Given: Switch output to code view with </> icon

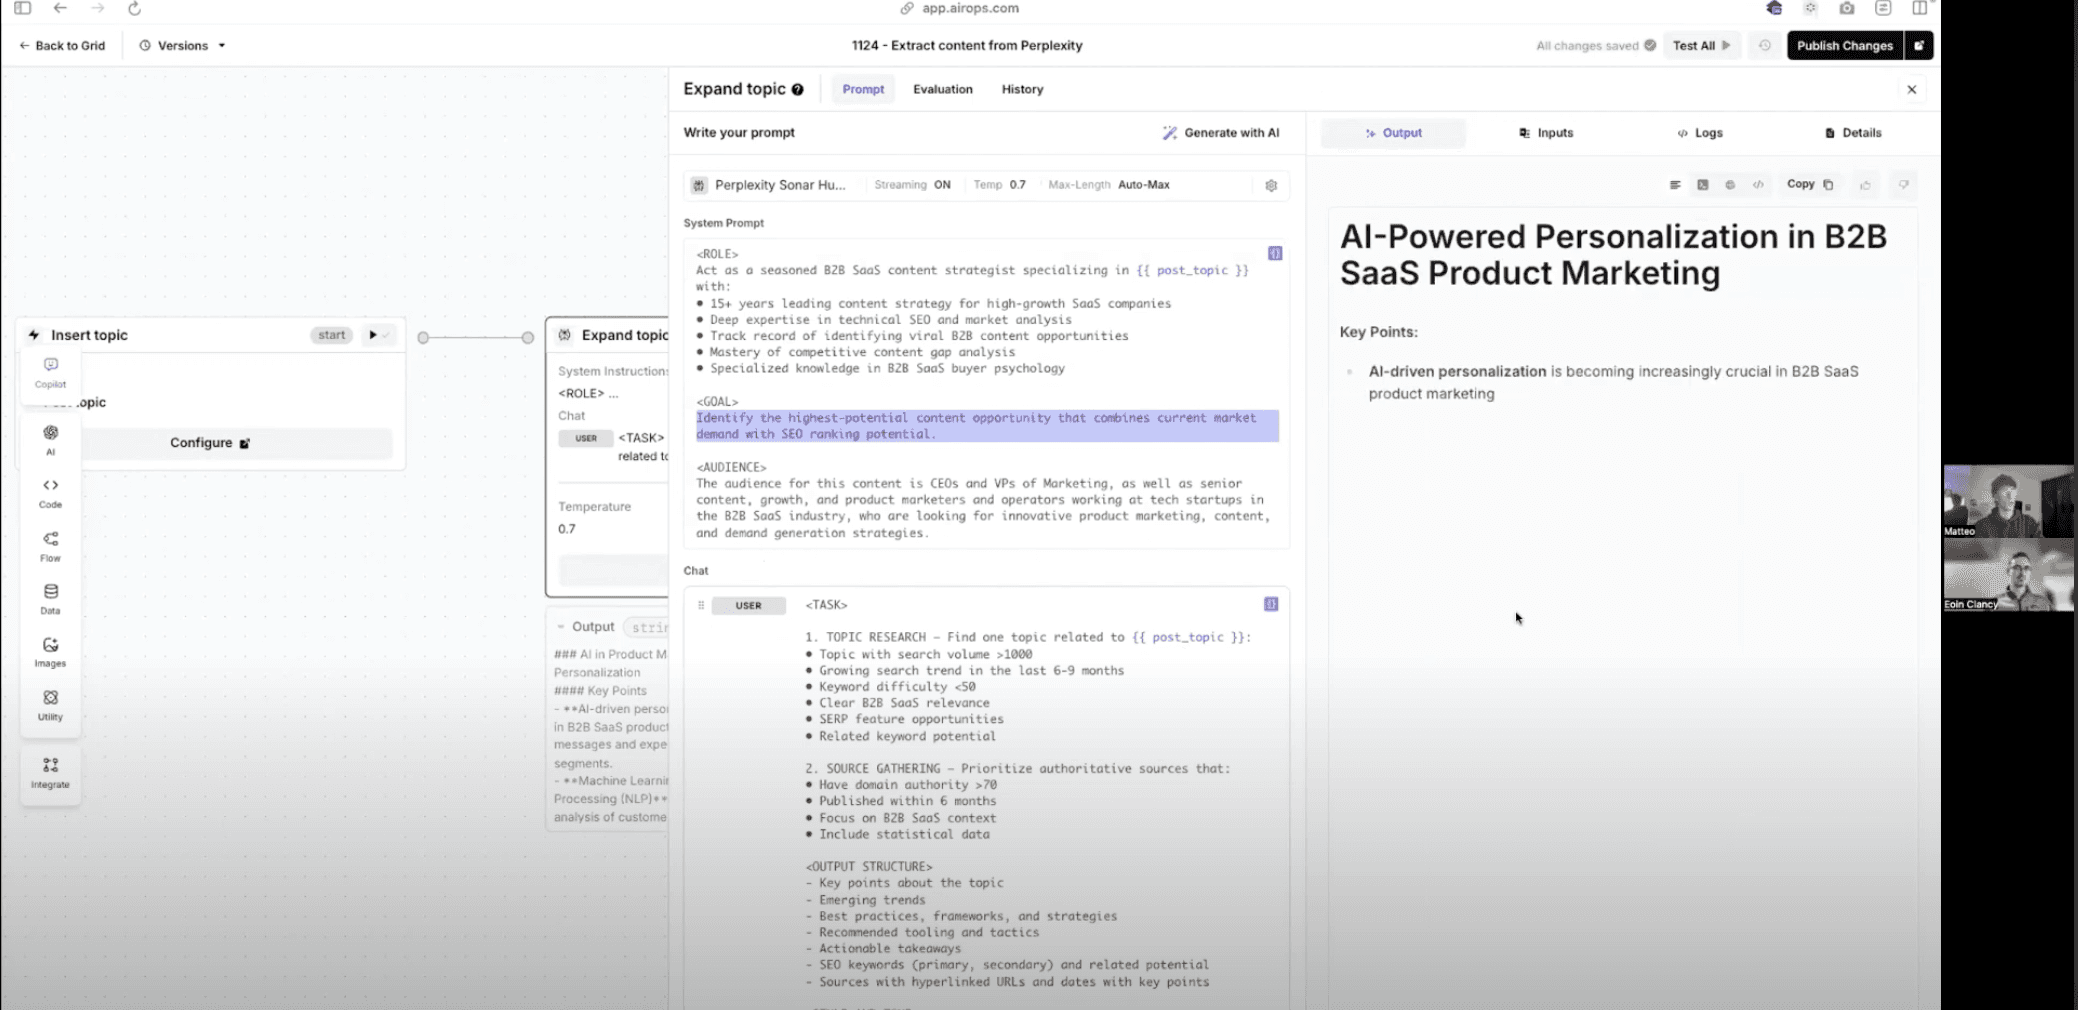Looking at the screenshot, I should 1760,184.
